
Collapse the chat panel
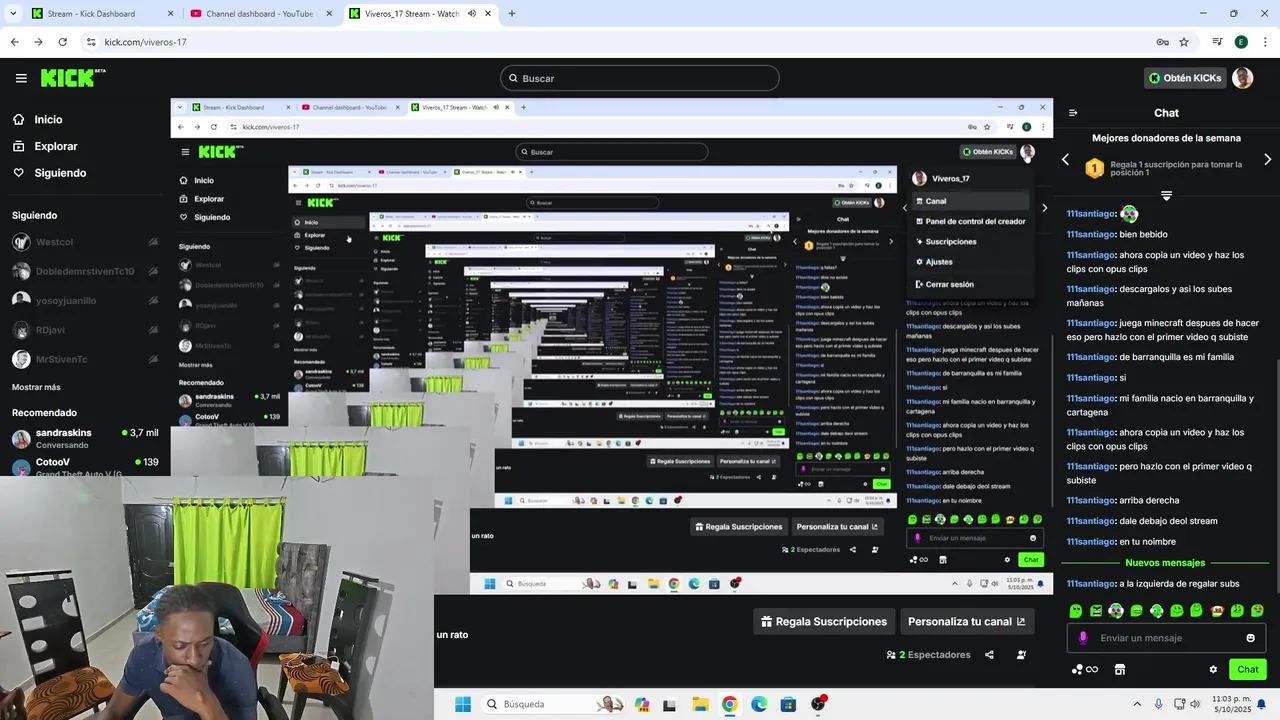tap(1073, 113)
